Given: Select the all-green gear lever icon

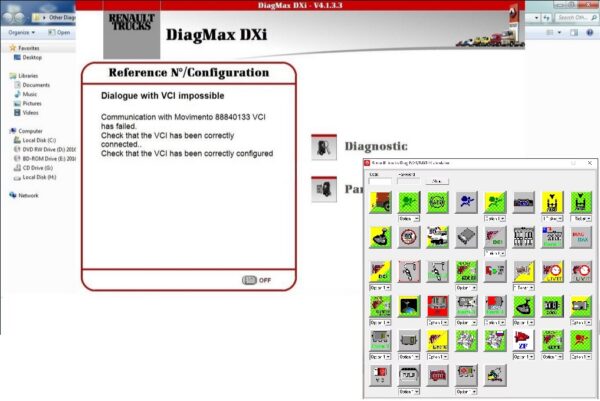Looking at the screenshot, I should 523,306.
